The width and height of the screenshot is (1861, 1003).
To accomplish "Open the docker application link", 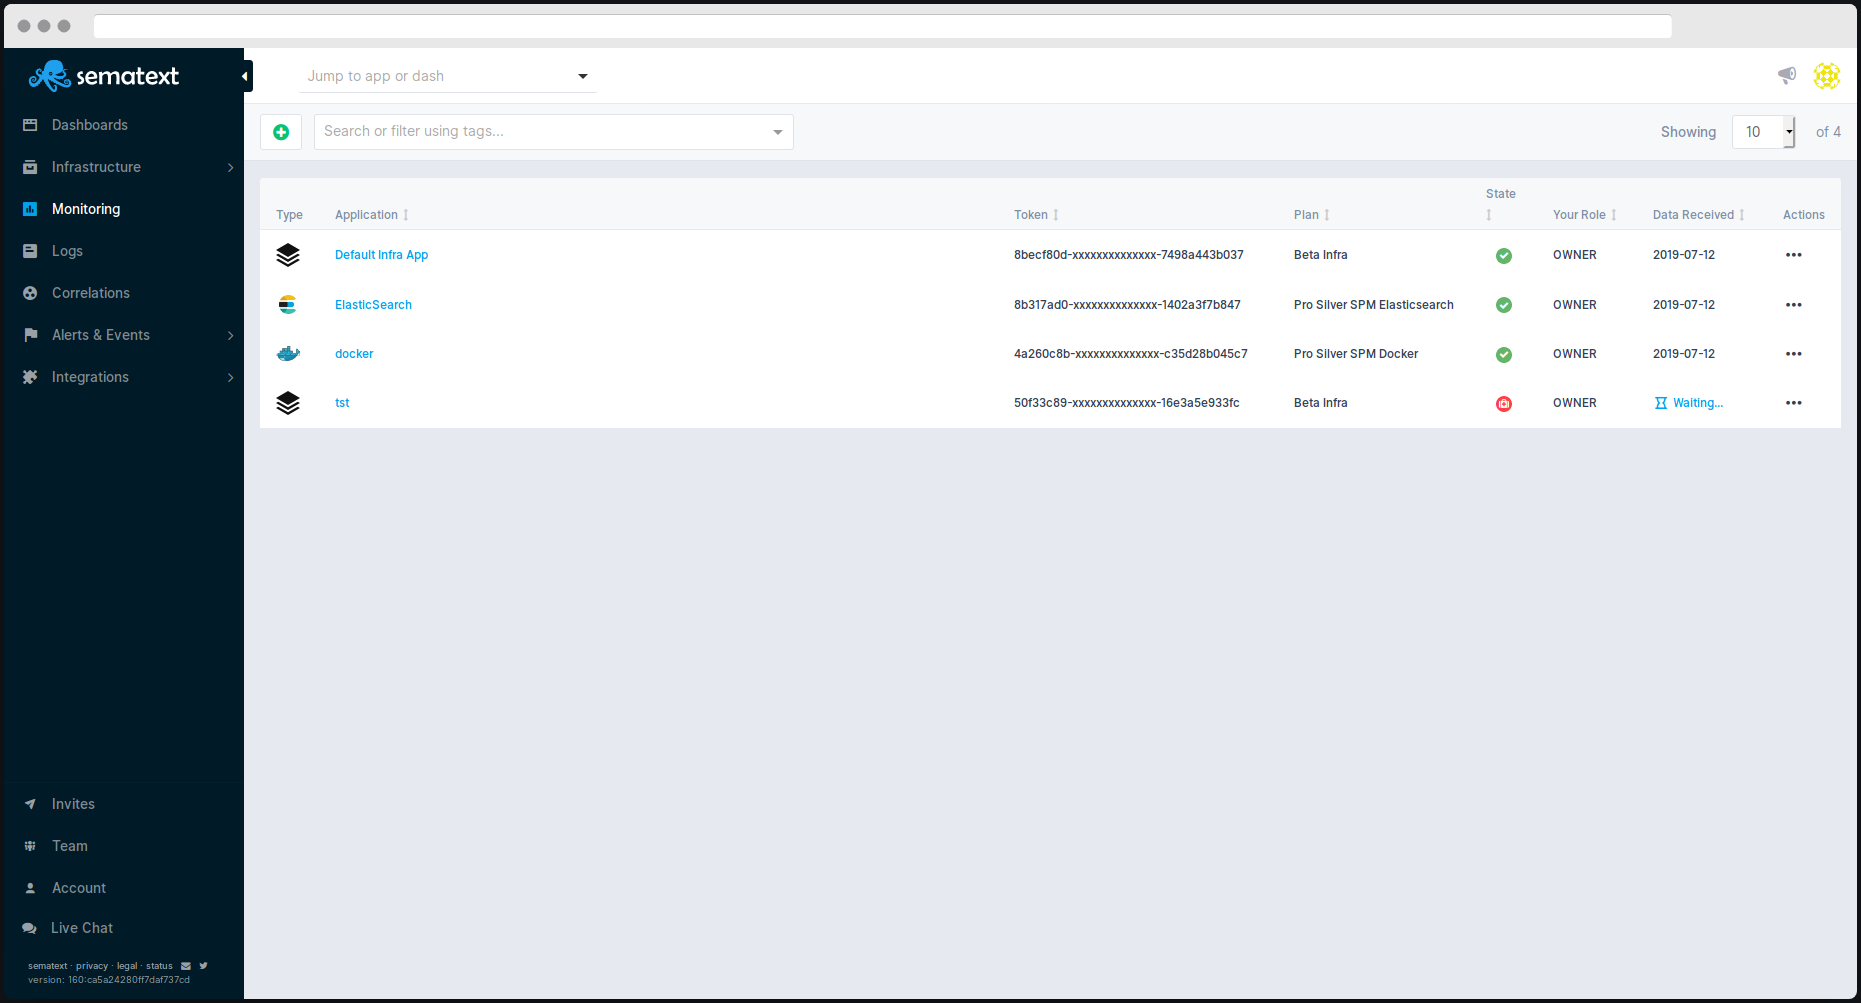I will [x=354, y=354].
